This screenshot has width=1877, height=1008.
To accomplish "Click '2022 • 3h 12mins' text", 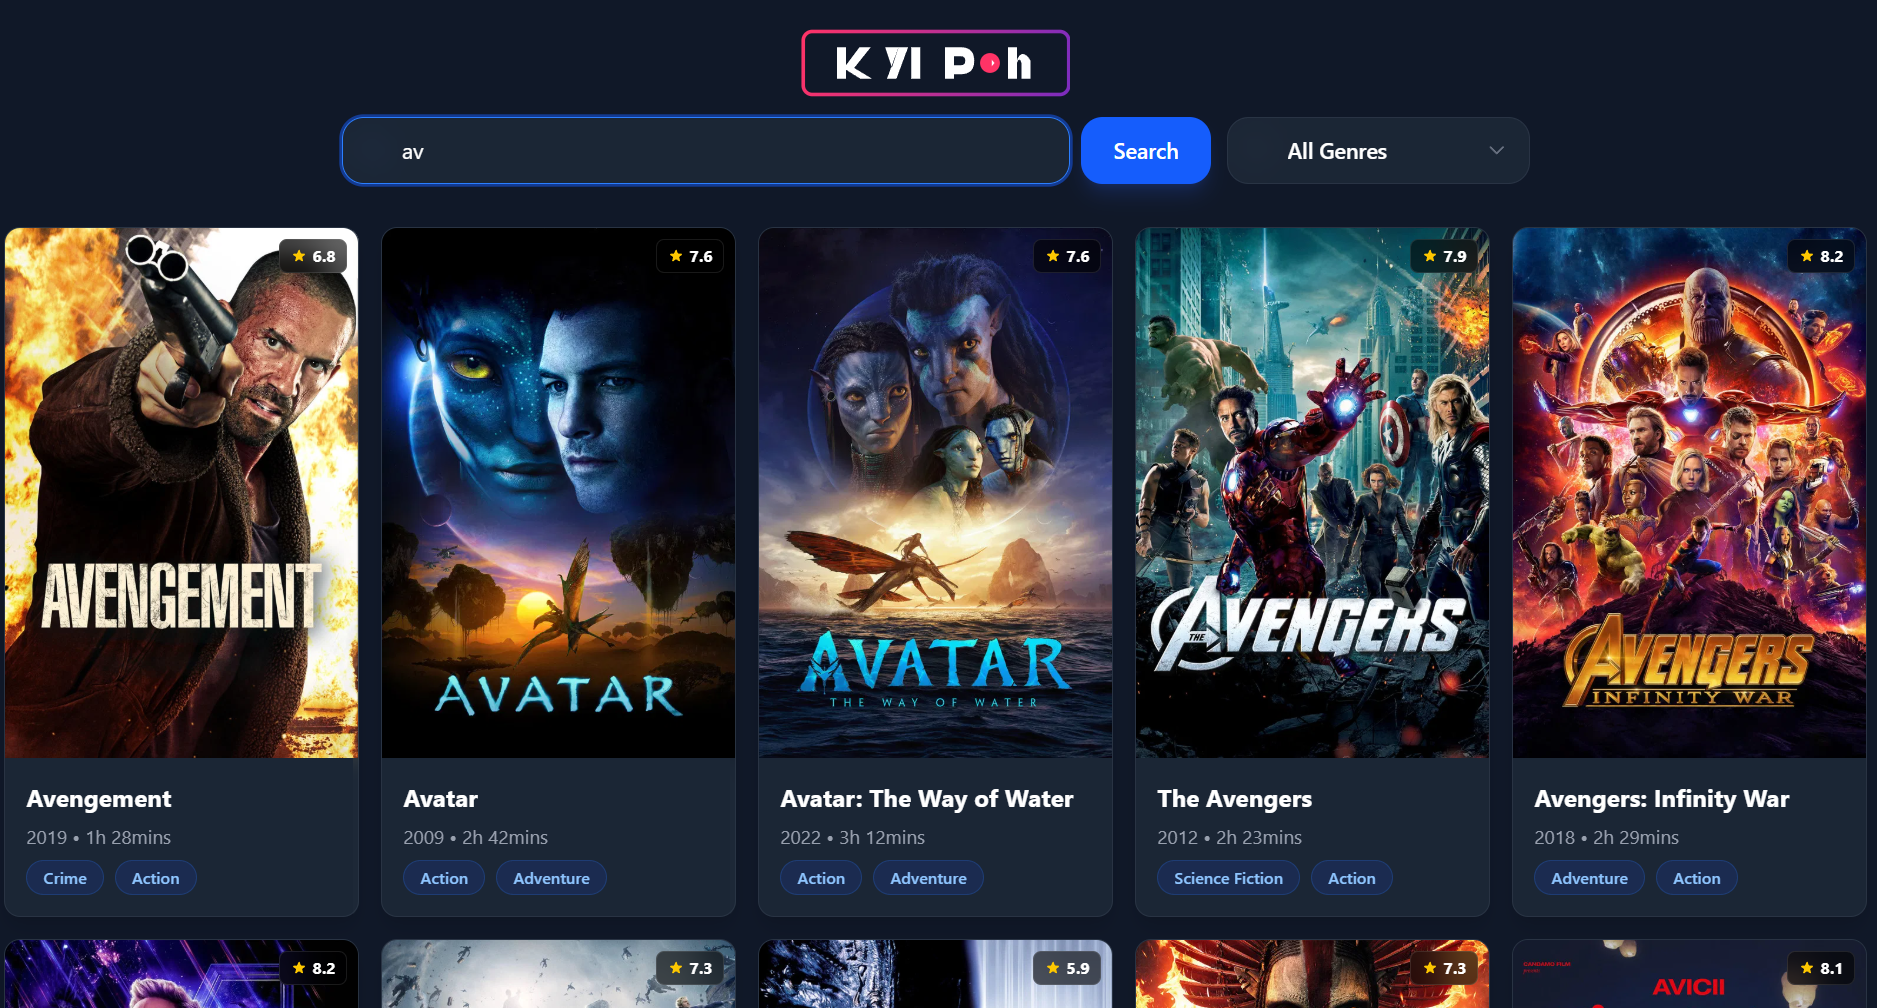I will [852, 838].
